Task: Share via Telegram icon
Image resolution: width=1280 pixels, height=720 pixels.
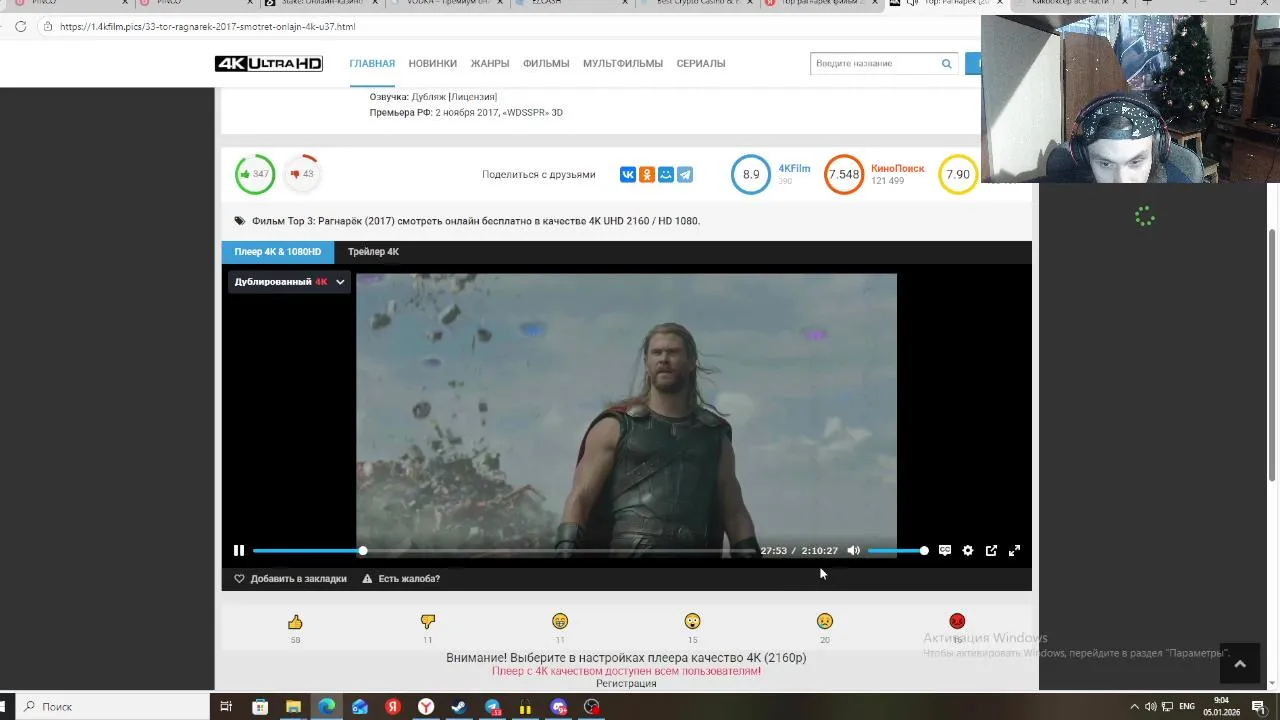Action: pos(685,175)
